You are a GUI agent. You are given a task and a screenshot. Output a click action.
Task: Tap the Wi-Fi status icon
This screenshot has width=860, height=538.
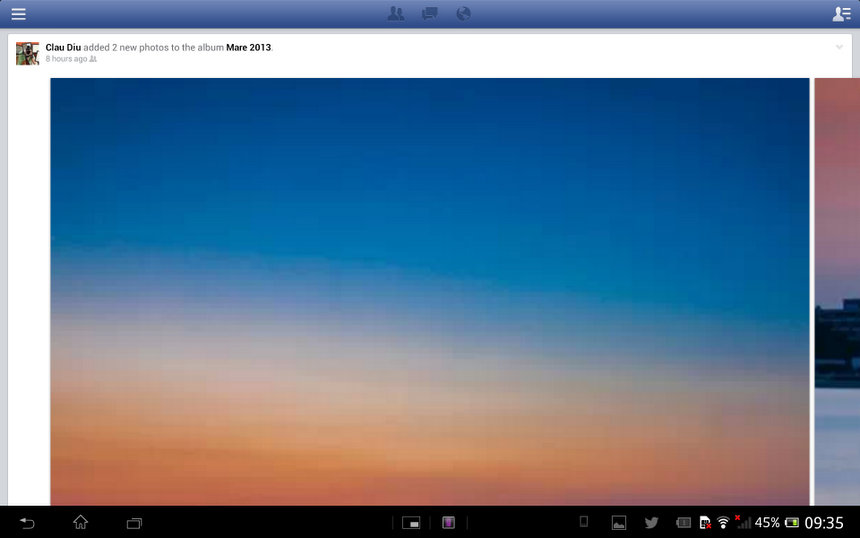[x=723, y=523]
